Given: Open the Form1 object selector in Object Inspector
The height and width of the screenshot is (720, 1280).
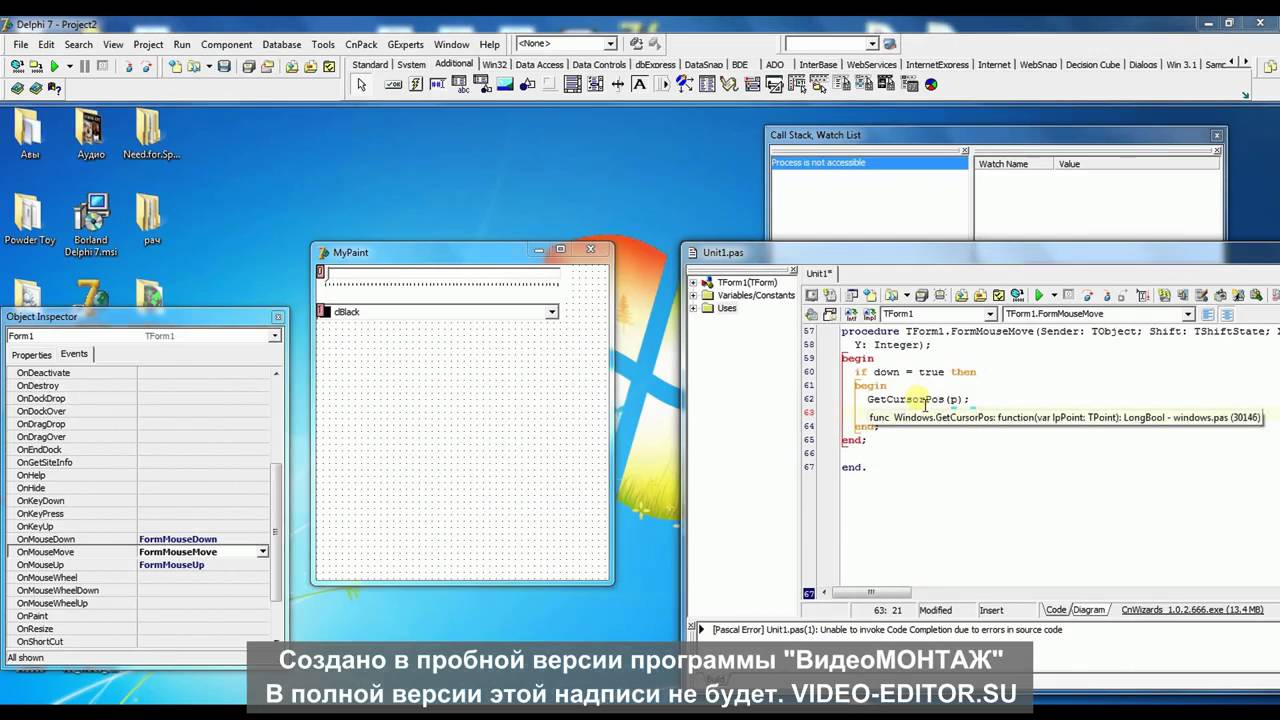Looking at the screenshot, I should tap(274, 336).
